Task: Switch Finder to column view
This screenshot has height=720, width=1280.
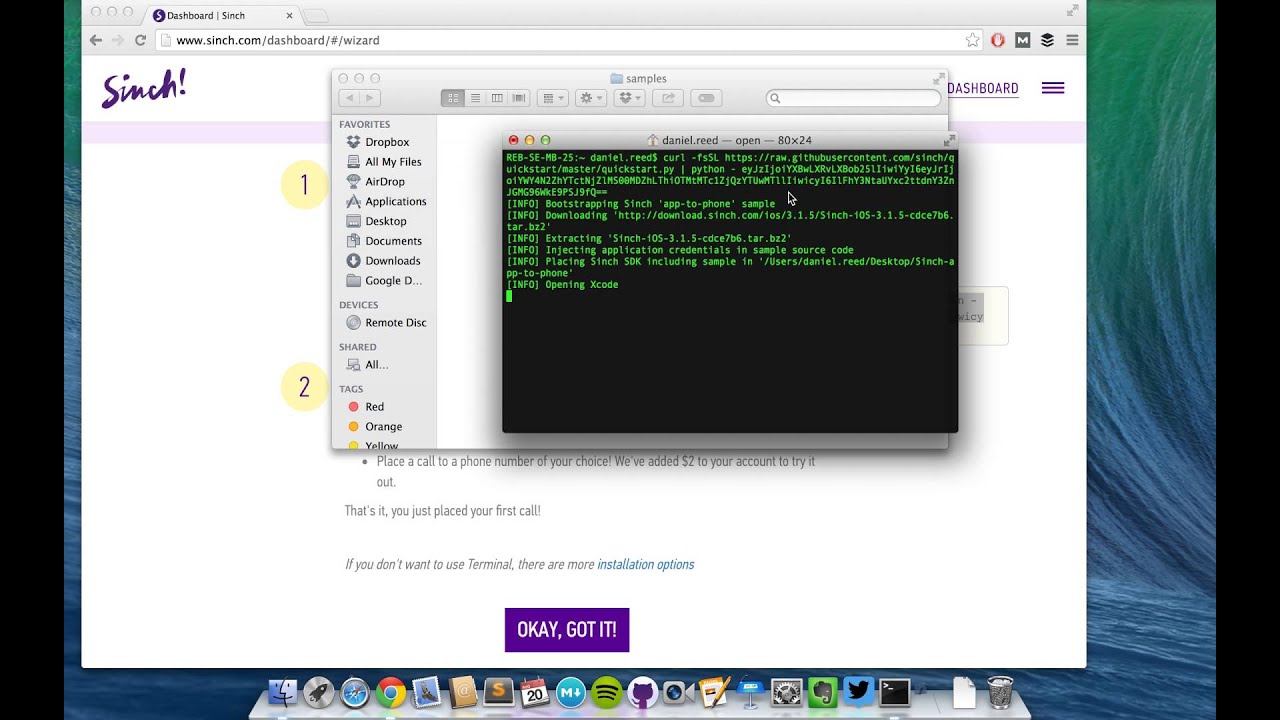Action: pos(497,98)
